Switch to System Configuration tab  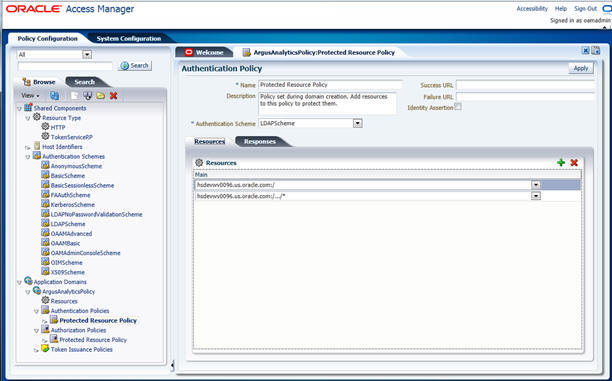[x=129, y=38]
